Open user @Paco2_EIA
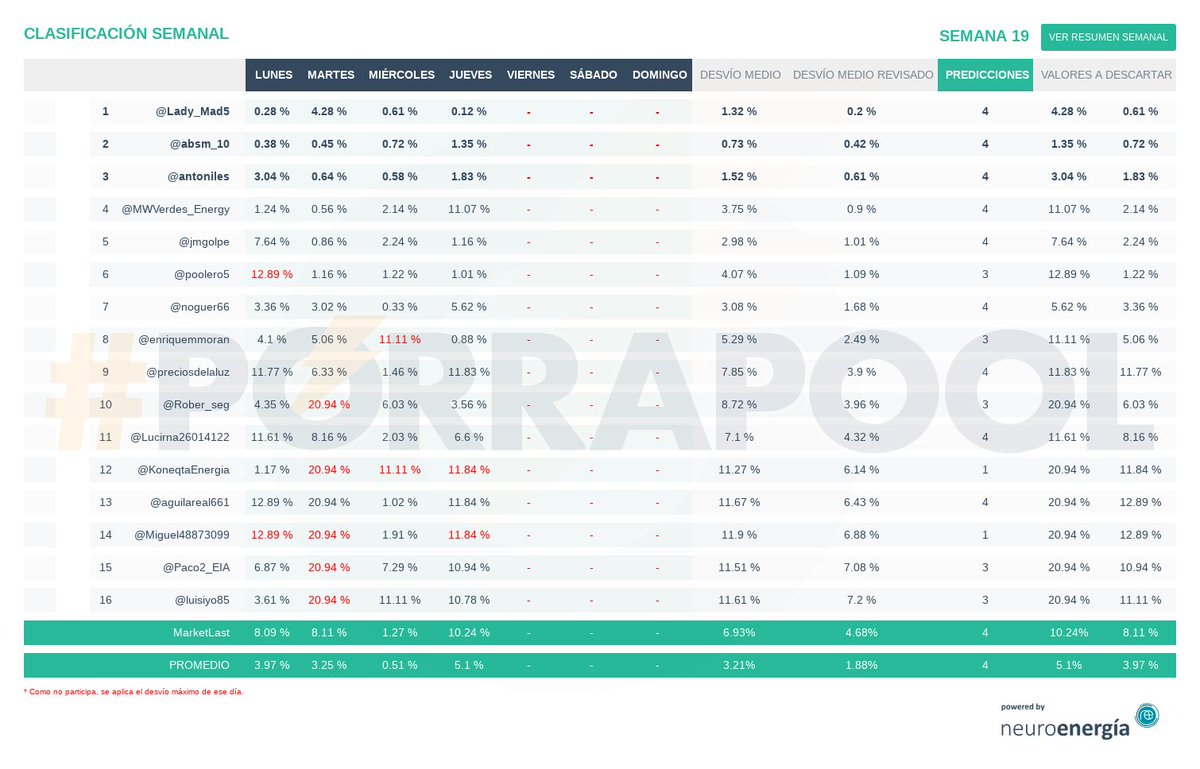This screenshot has width=1200, height=769. click(x=196, y=567)
